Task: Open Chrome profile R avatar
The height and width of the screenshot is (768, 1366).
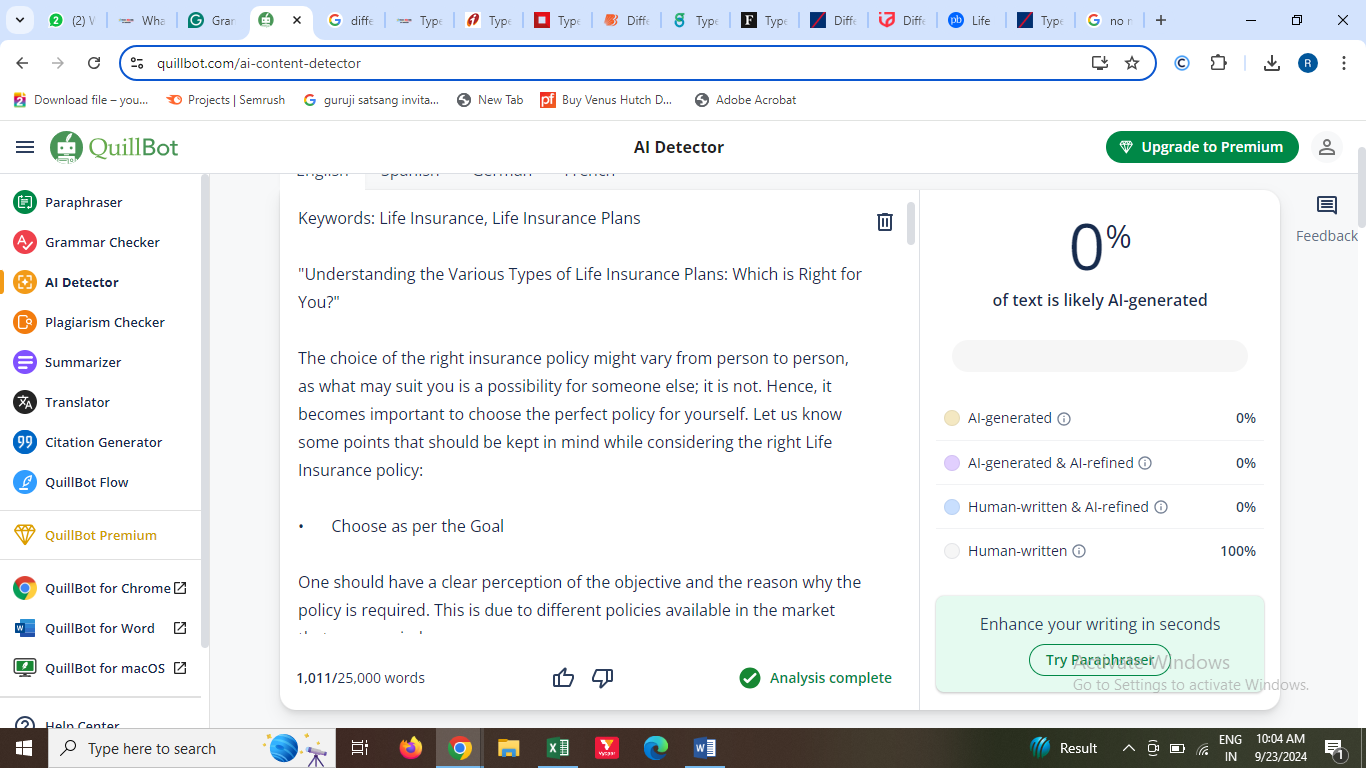Action: click(1308, 63)
